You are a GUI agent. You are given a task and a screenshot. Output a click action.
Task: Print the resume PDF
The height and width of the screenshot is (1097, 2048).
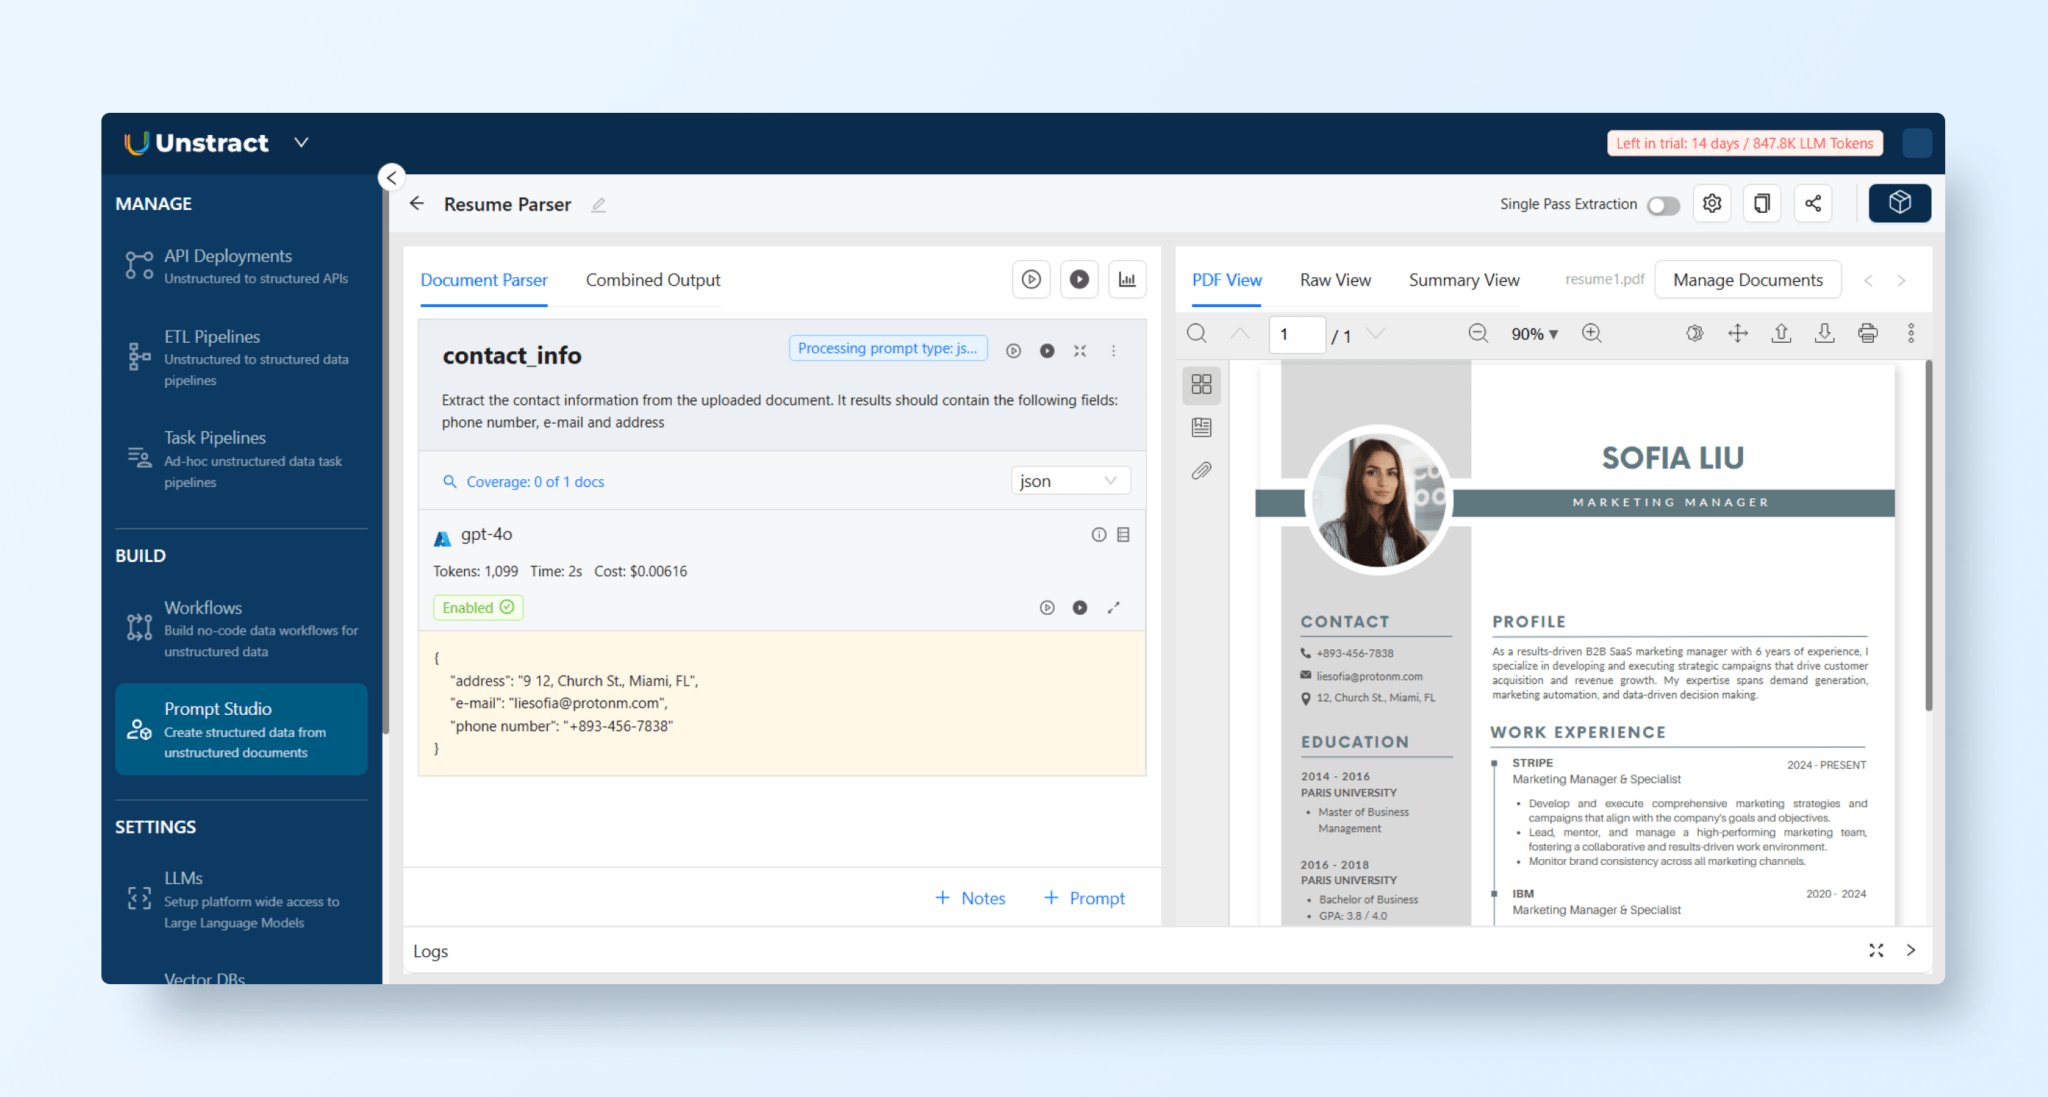coord(1868,333)
